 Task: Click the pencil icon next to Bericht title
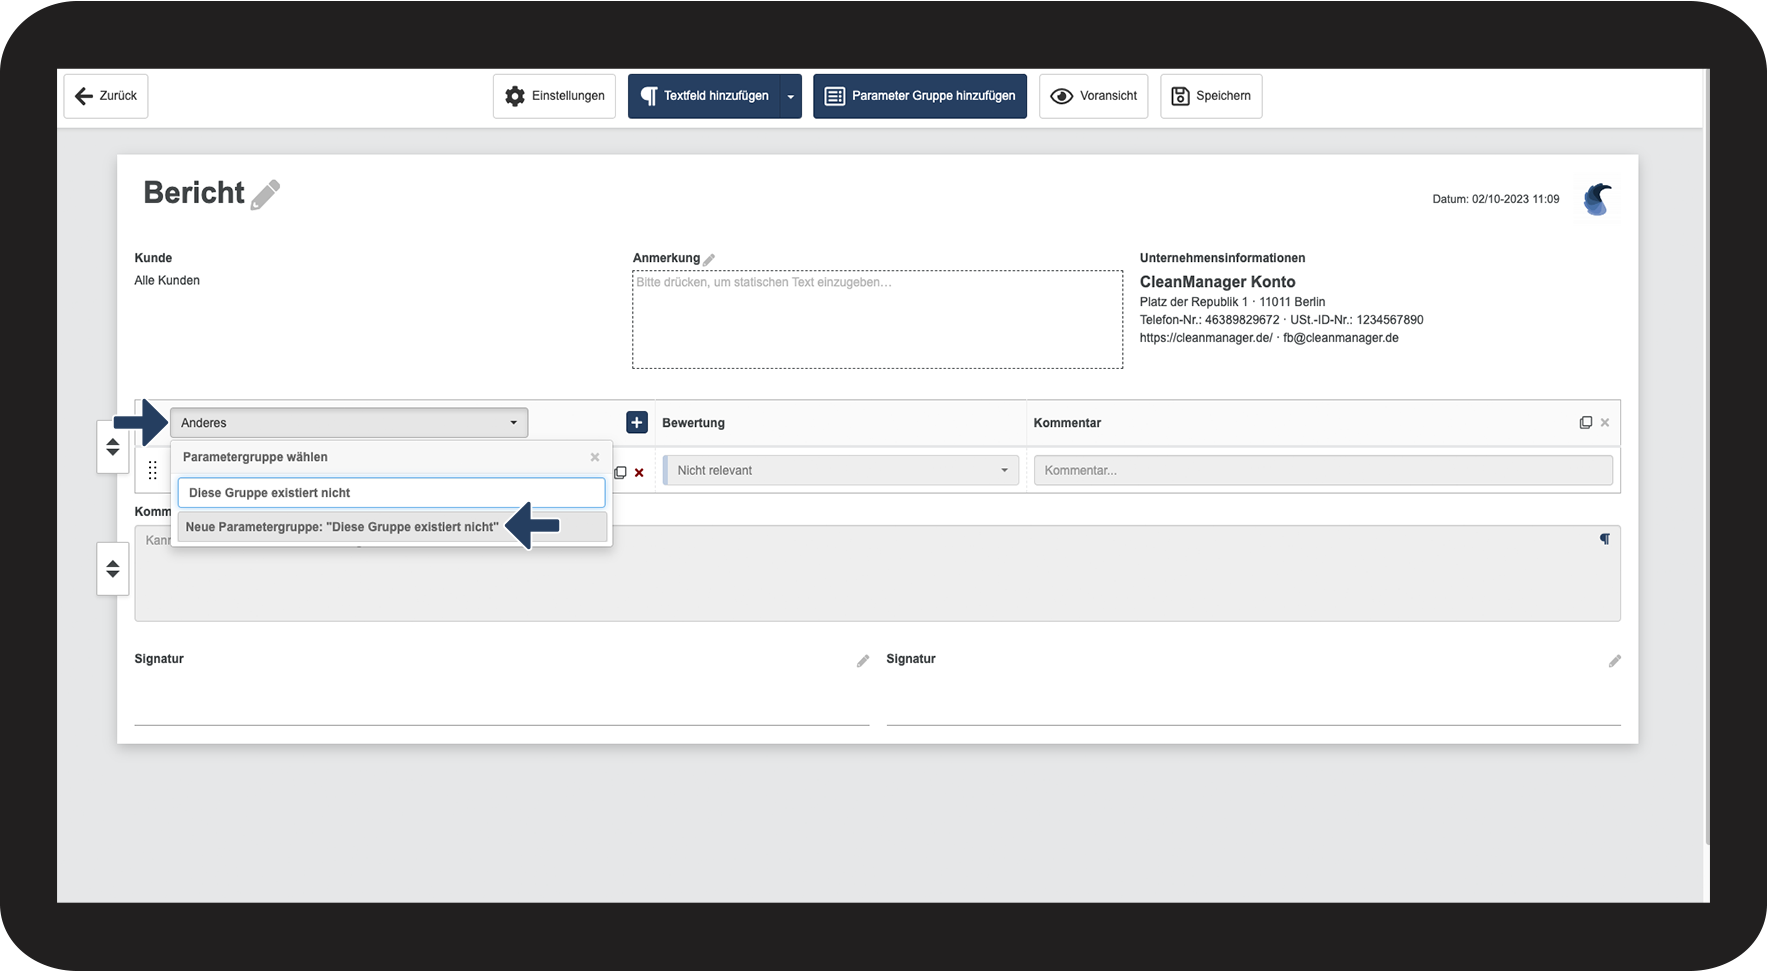(265, 194)
